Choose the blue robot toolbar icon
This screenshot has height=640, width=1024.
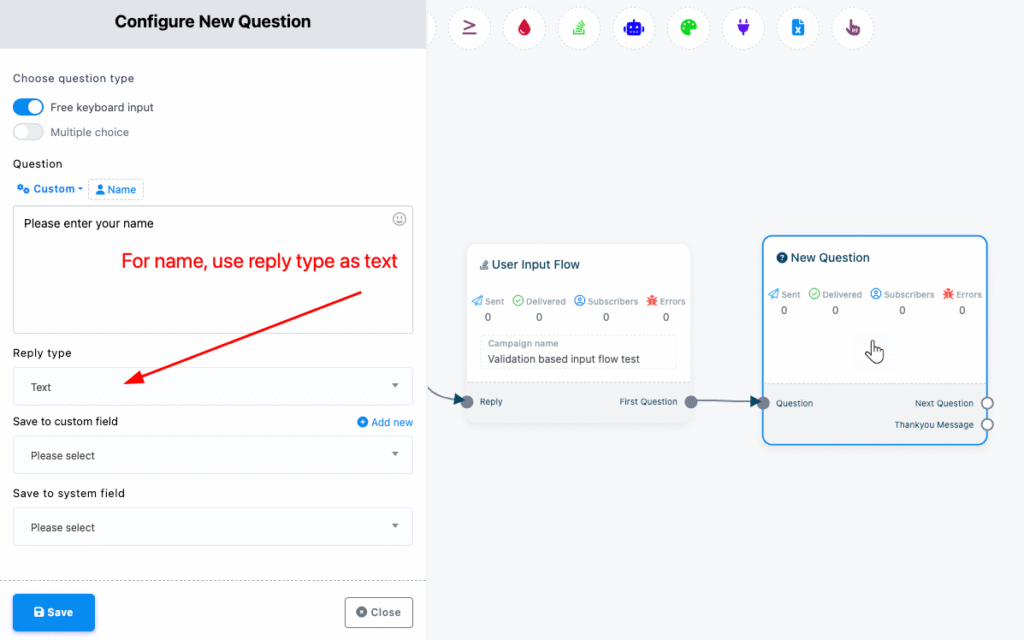(633, 28)
